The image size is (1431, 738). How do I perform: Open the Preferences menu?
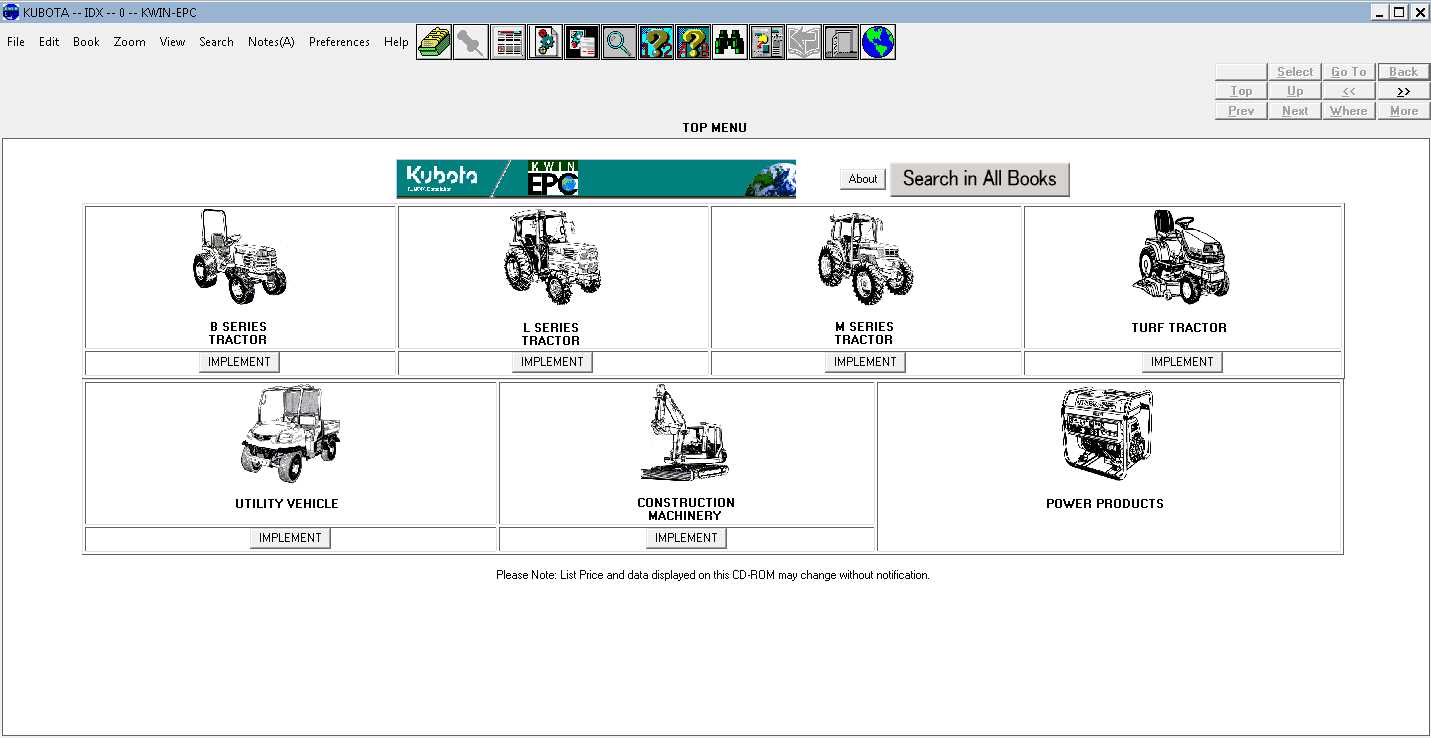tap(339, 42)
